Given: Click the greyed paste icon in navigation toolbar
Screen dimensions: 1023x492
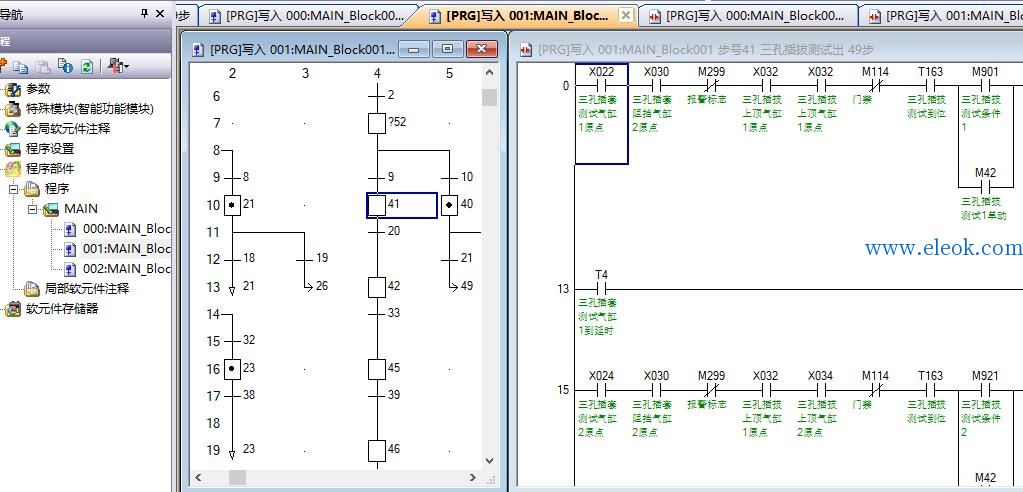Looking at the screenshot, I should (x=43, y=67).
